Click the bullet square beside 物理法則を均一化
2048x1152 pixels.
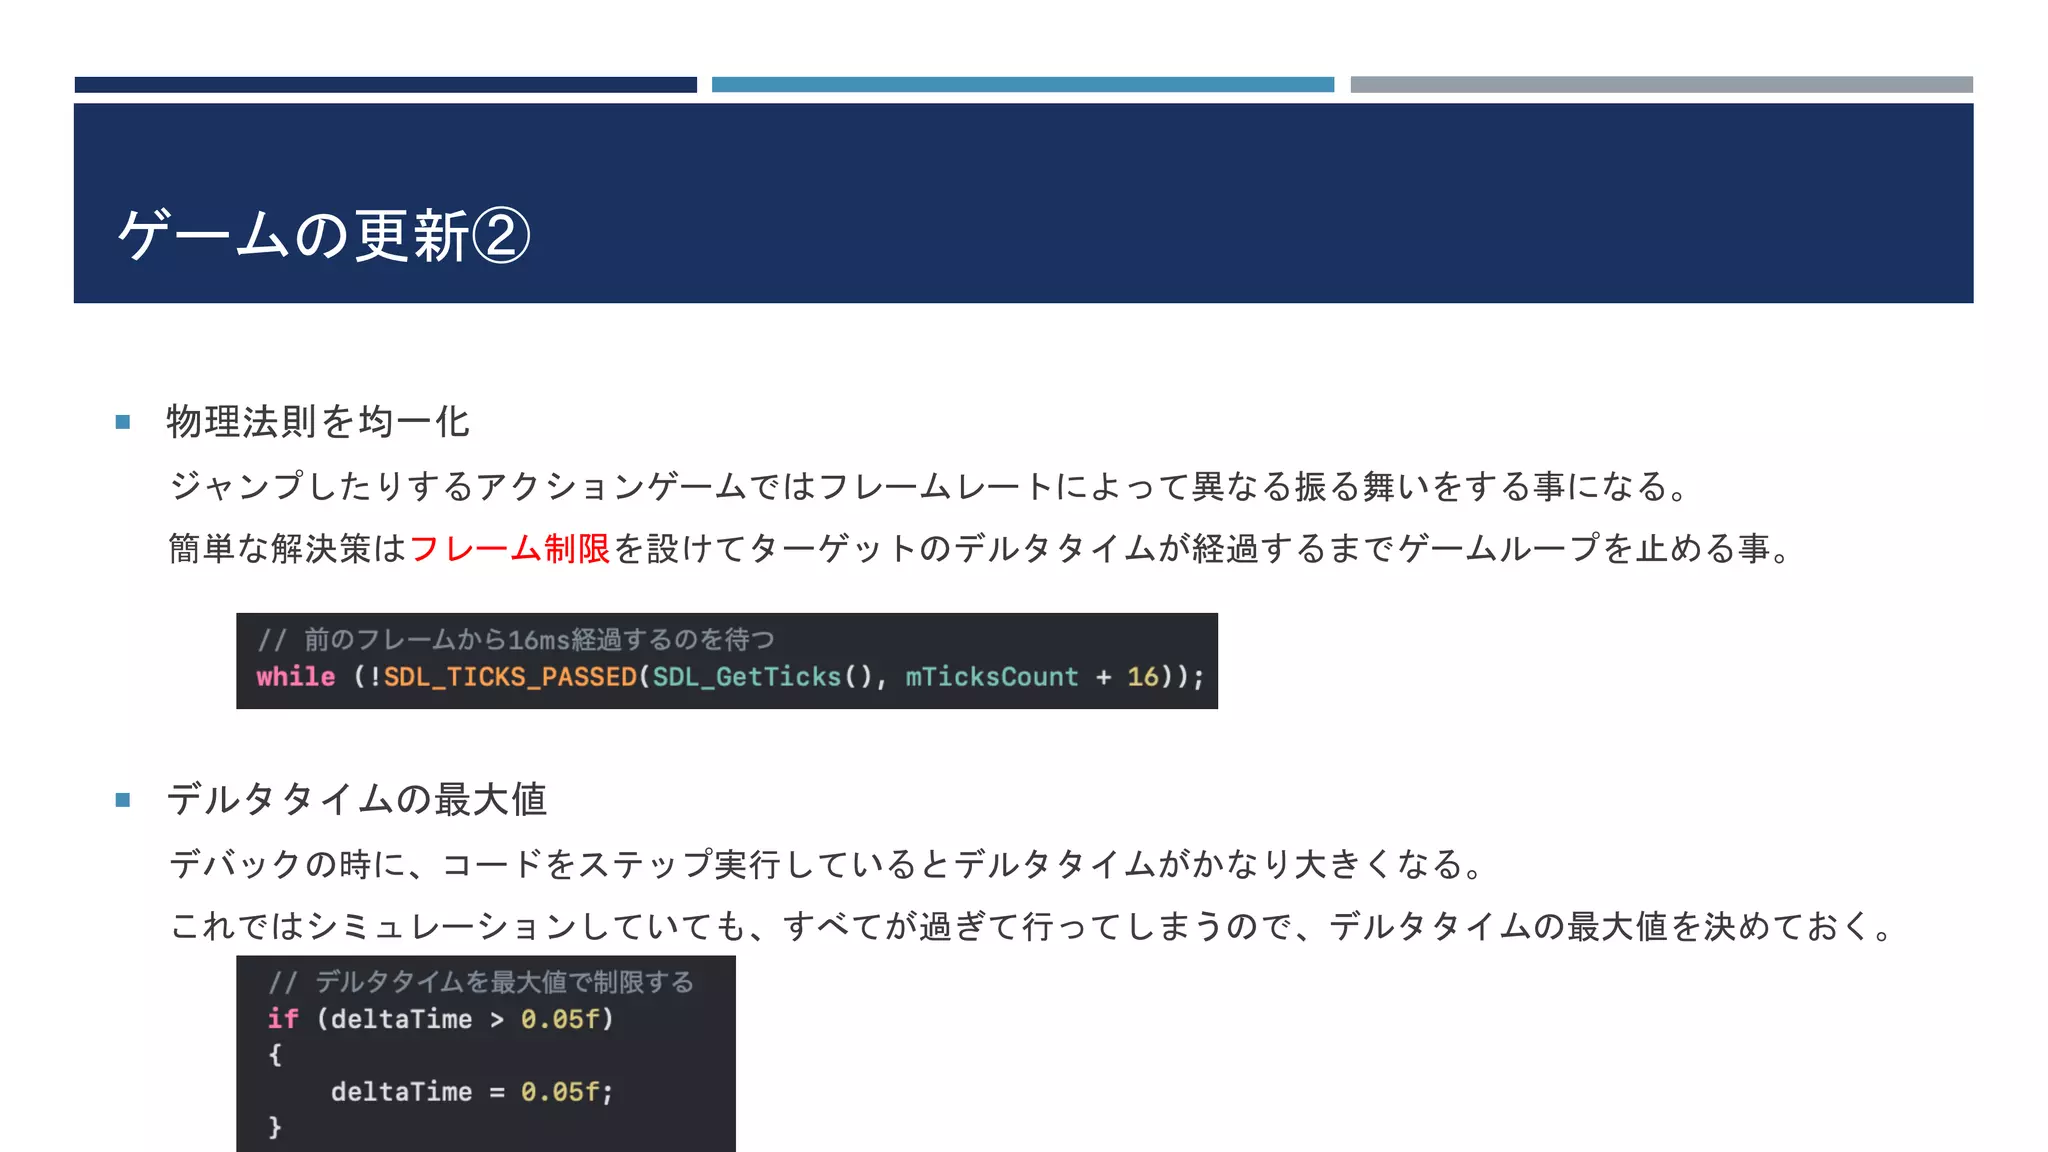point(123,422)
